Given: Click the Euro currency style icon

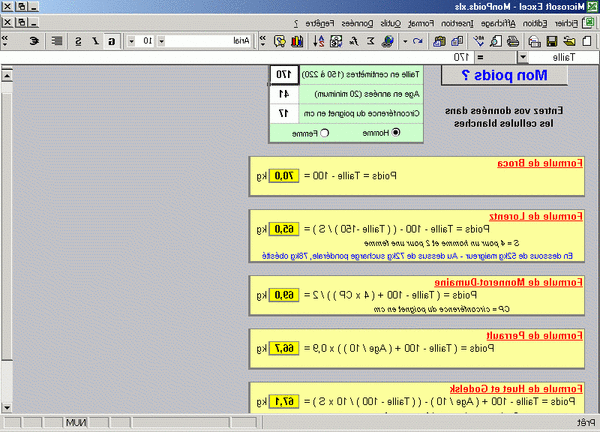Looking at the screenshot, I should (34, 41).
